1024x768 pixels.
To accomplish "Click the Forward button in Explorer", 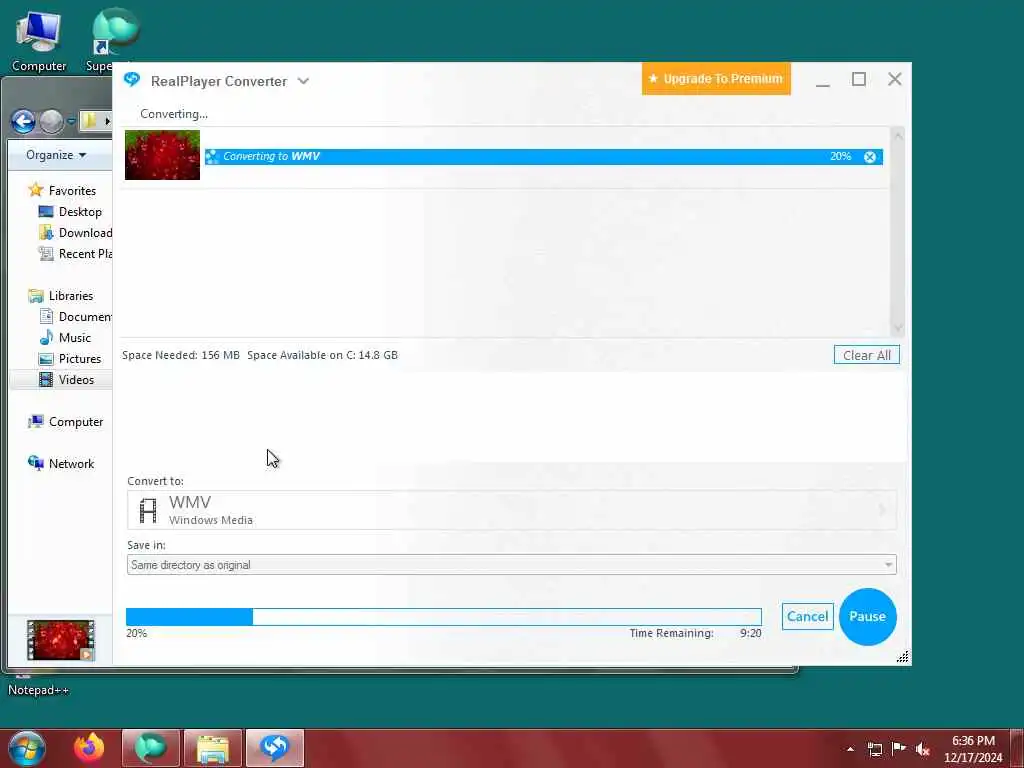I will click(52, 121).
